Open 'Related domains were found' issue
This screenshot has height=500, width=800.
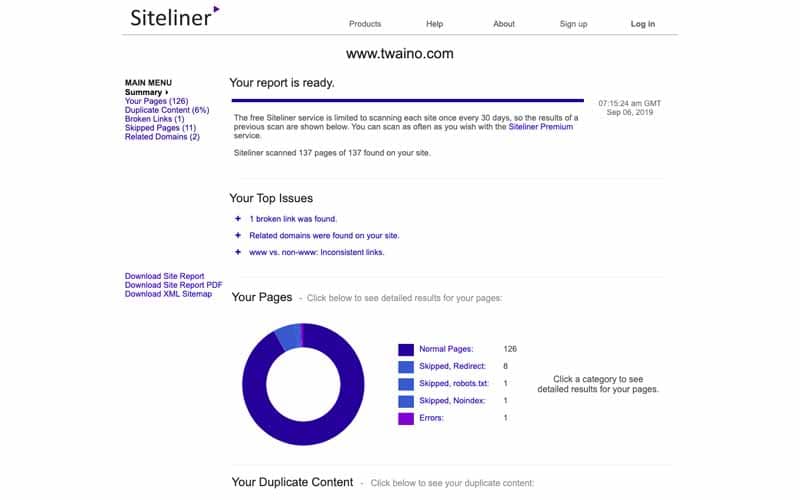[x=324, y=236]
